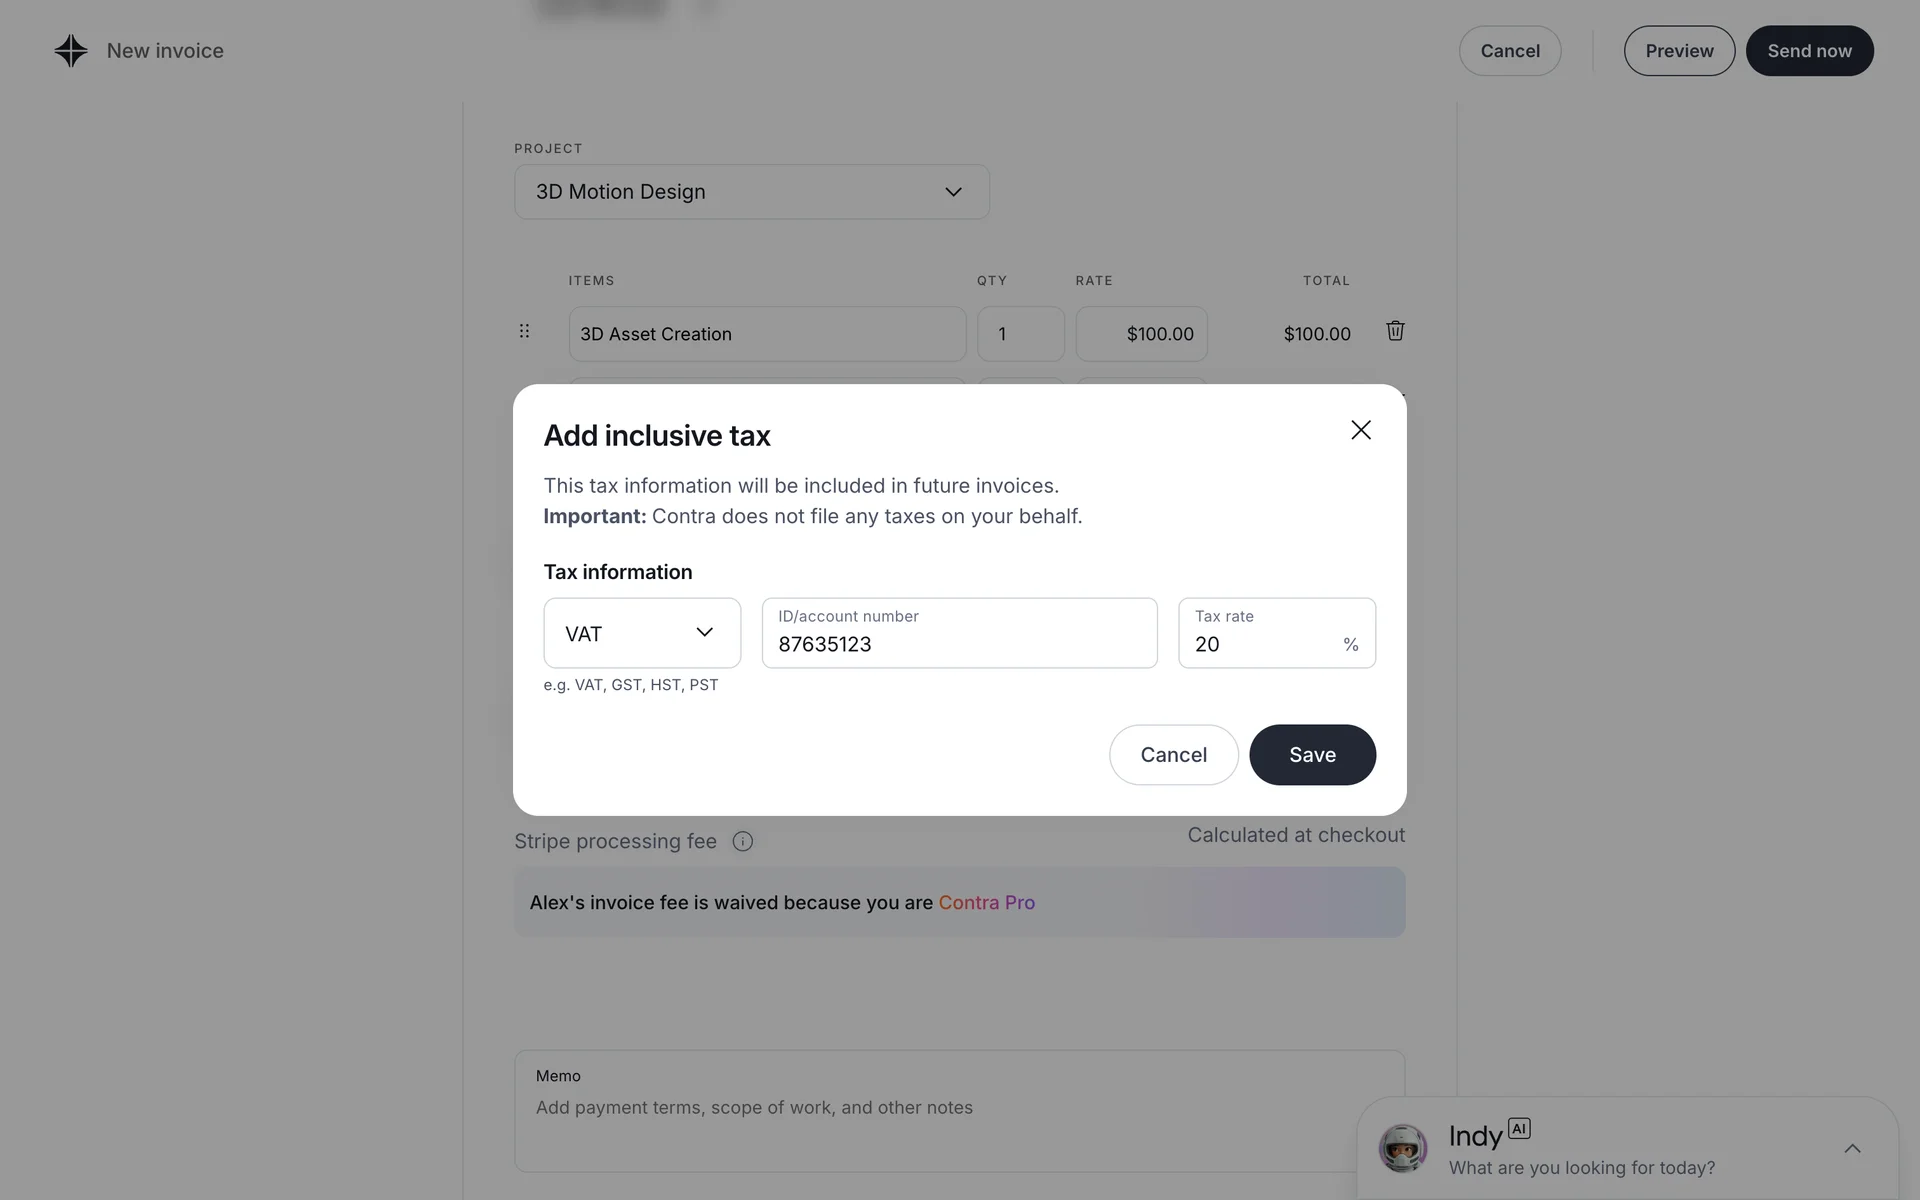Preview the invoice

(x=1679, y=51)
